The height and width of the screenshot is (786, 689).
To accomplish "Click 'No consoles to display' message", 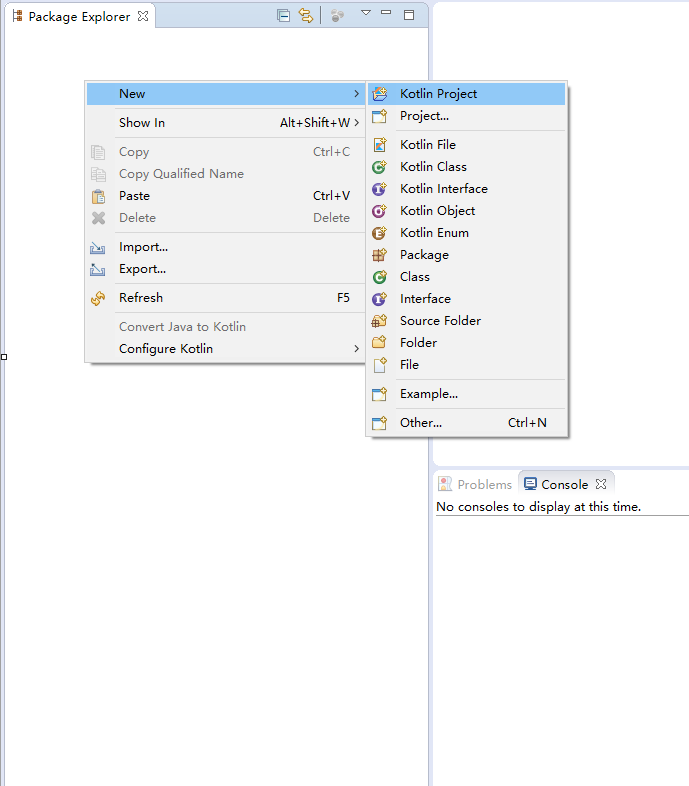I will (539, 507).
